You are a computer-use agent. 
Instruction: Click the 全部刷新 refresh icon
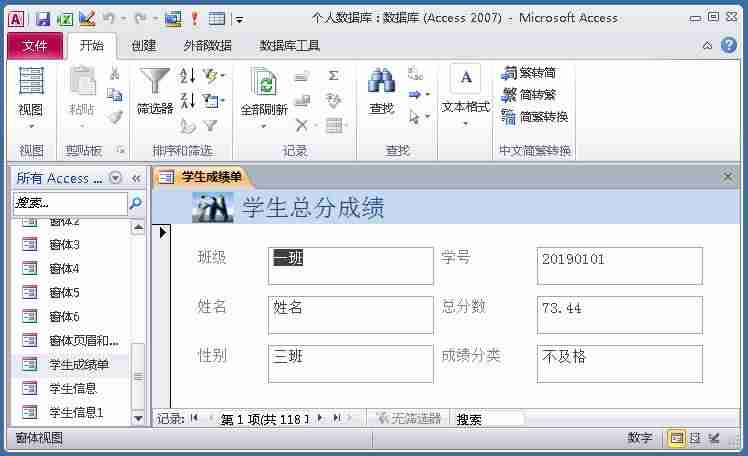[264, 82]
